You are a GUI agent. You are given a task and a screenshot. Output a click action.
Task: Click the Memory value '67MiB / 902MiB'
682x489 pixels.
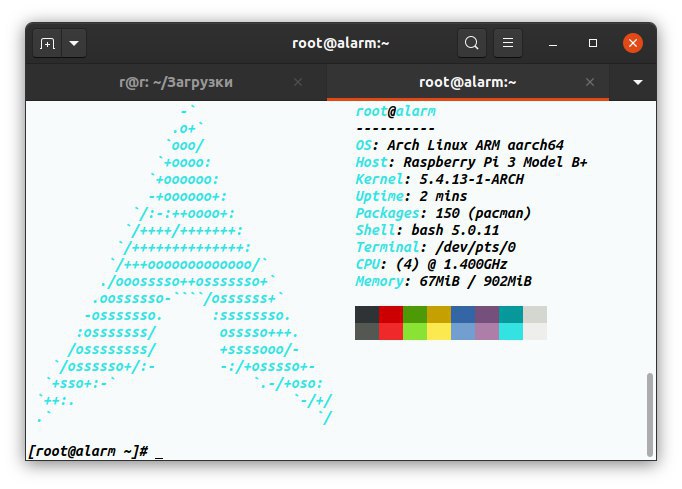475,281
